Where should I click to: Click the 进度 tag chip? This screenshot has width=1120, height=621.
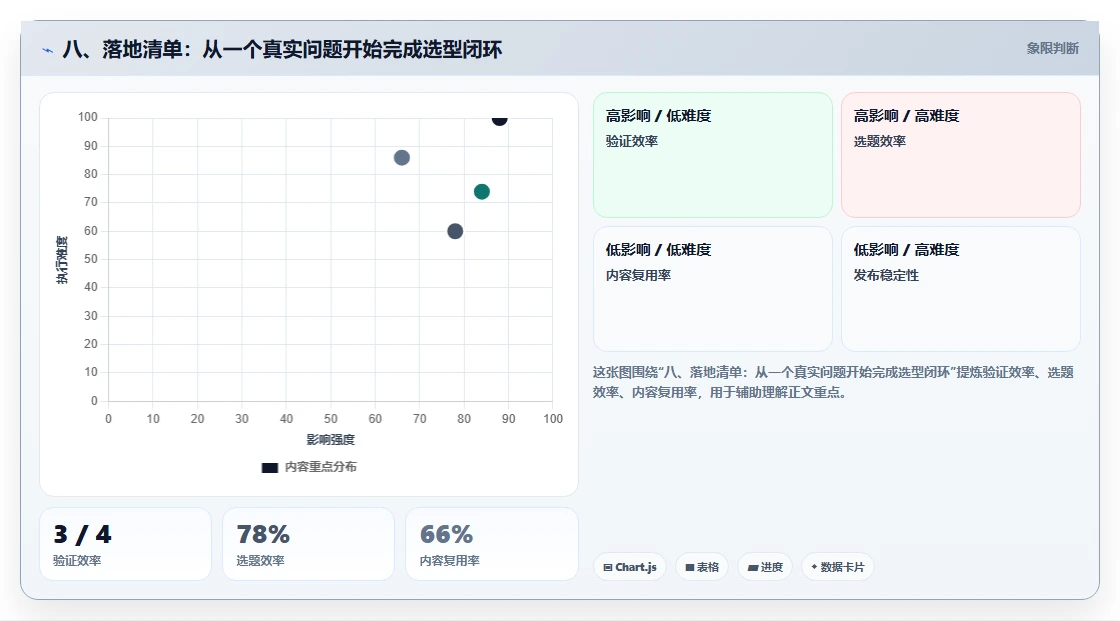[x=765, y=567]
